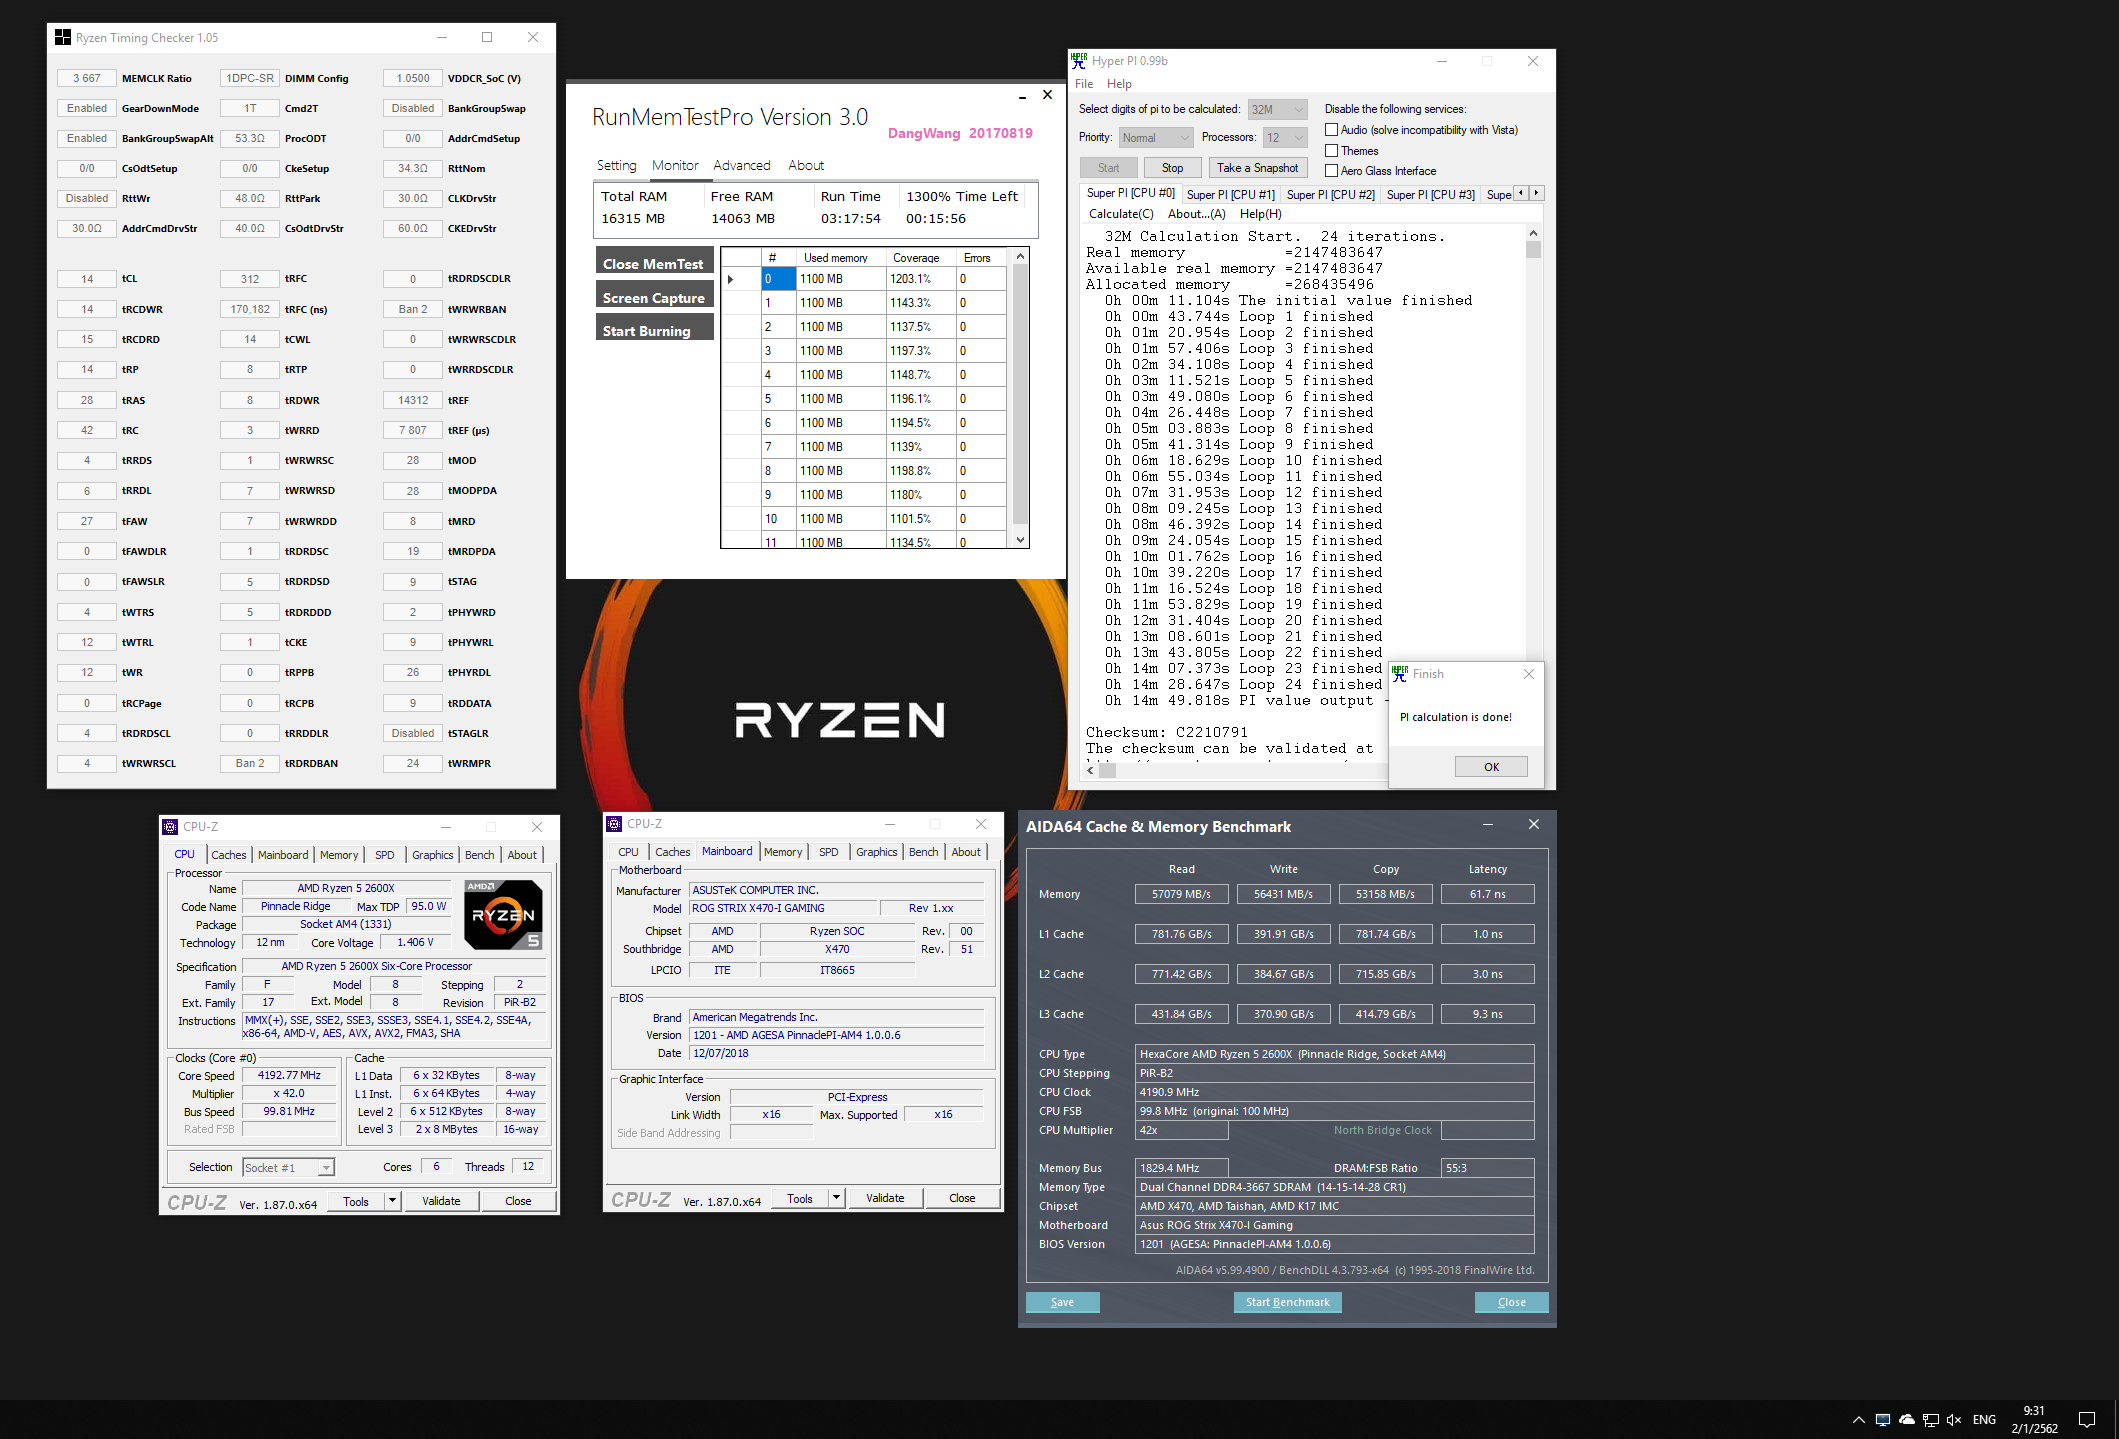The width and height of the screenshot is (2119, 1439).
Task: Click the Tools button in left CPU-Z
Action: pyautogui.click(x=356, y=1201)
